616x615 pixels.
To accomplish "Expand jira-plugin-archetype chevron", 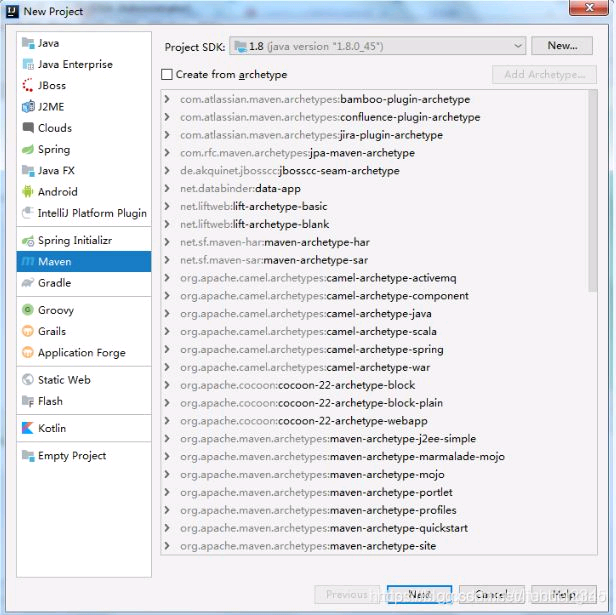I will [x=167, y=135].
